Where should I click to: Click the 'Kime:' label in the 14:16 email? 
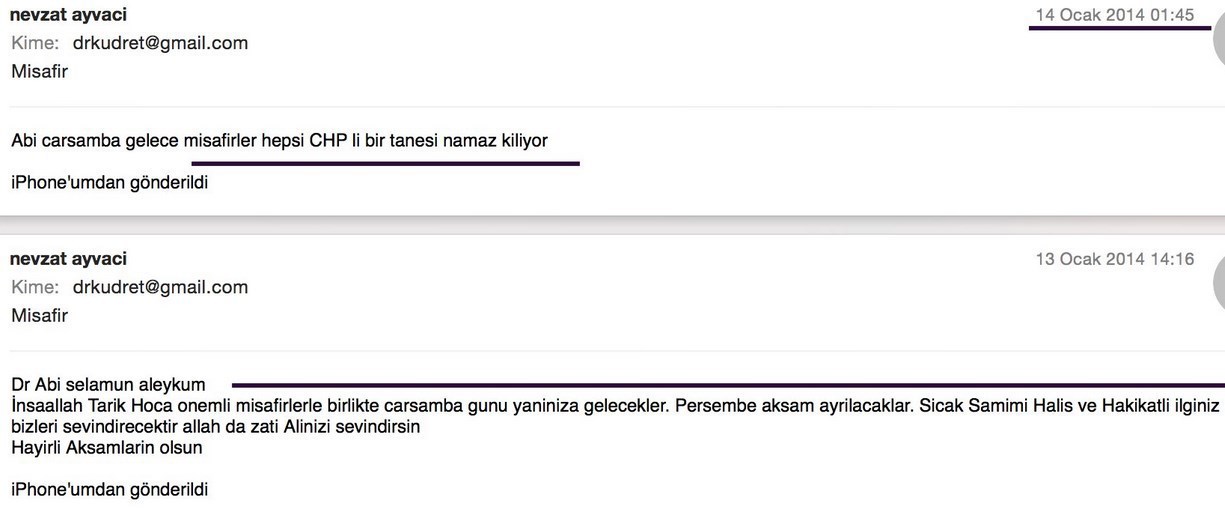(35, 287)
